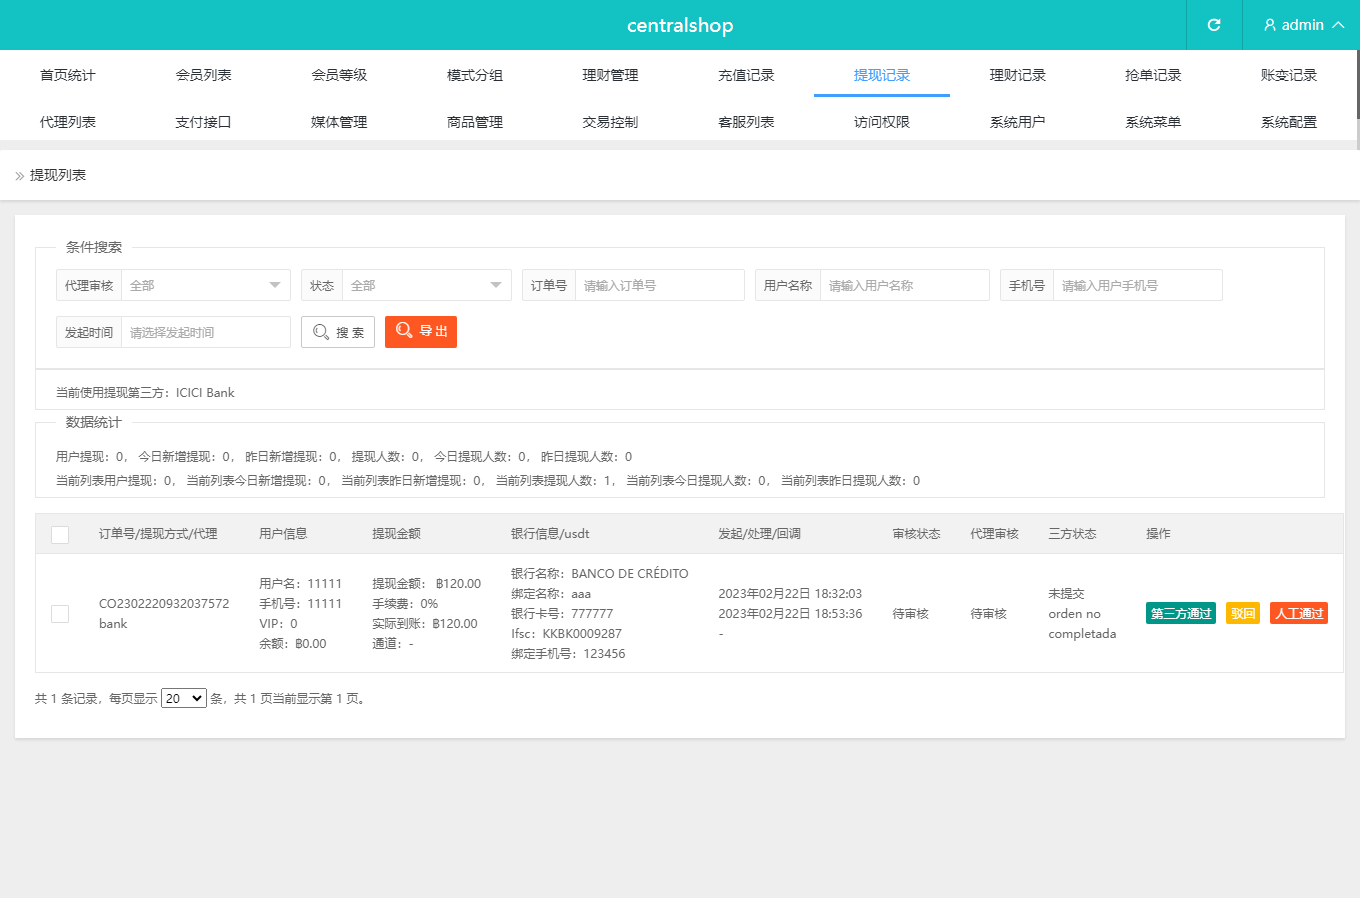Reject withdrawal with yellow 驳回 button
Image resolution: width=1360 pixels, height=898 pixels.
coord(1243,614)
